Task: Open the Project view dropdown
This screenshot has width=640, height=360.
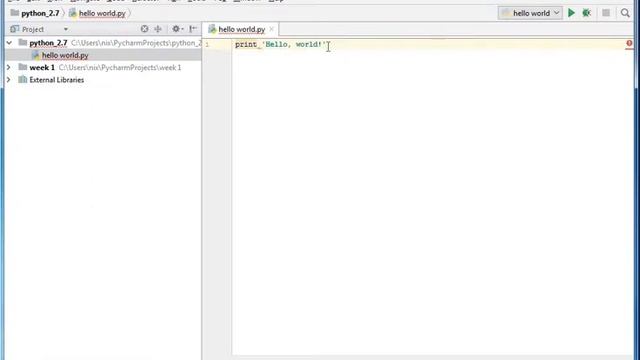Action: click(65, 29)
